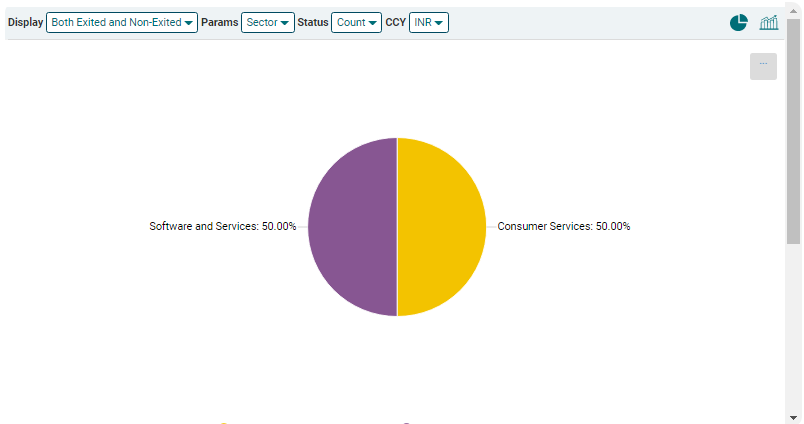The height and width of the screenshot is (424, 804).
Task: Expand the CCY INR currency dropdown
Action: 428,22
